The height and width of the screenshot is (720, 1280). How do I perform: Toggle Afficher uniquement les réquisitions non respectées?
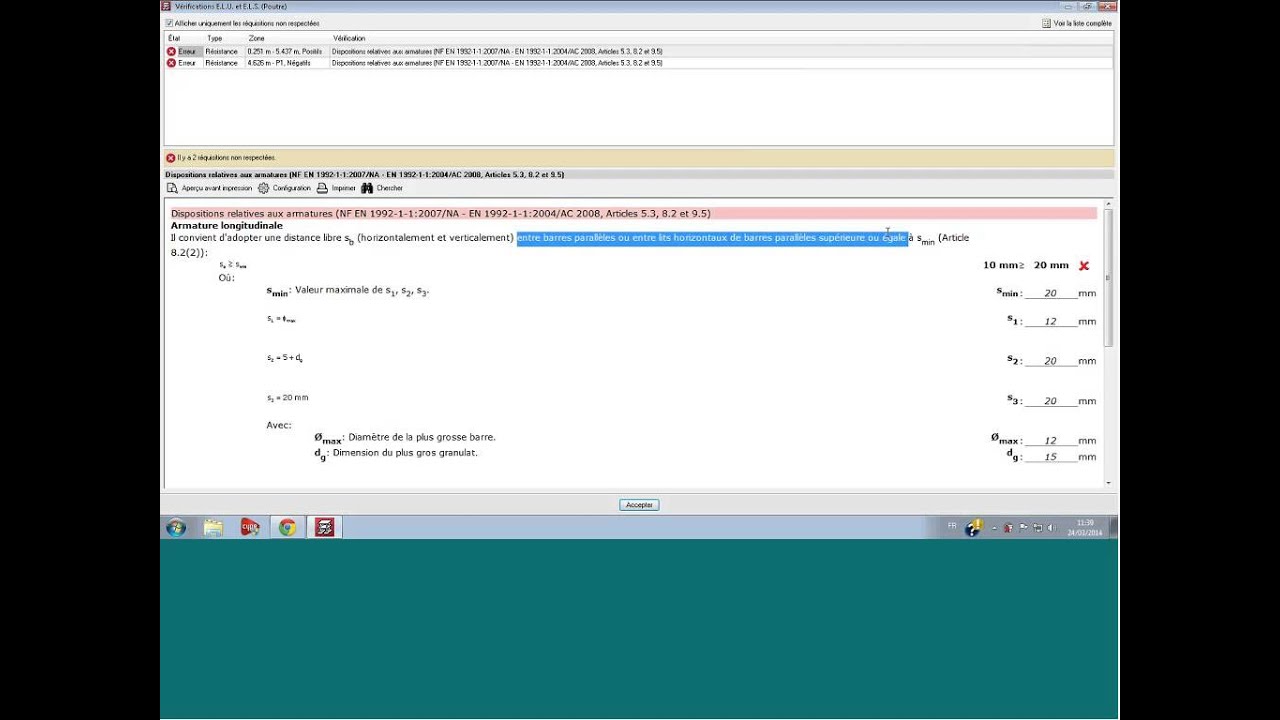pos(169,23)
